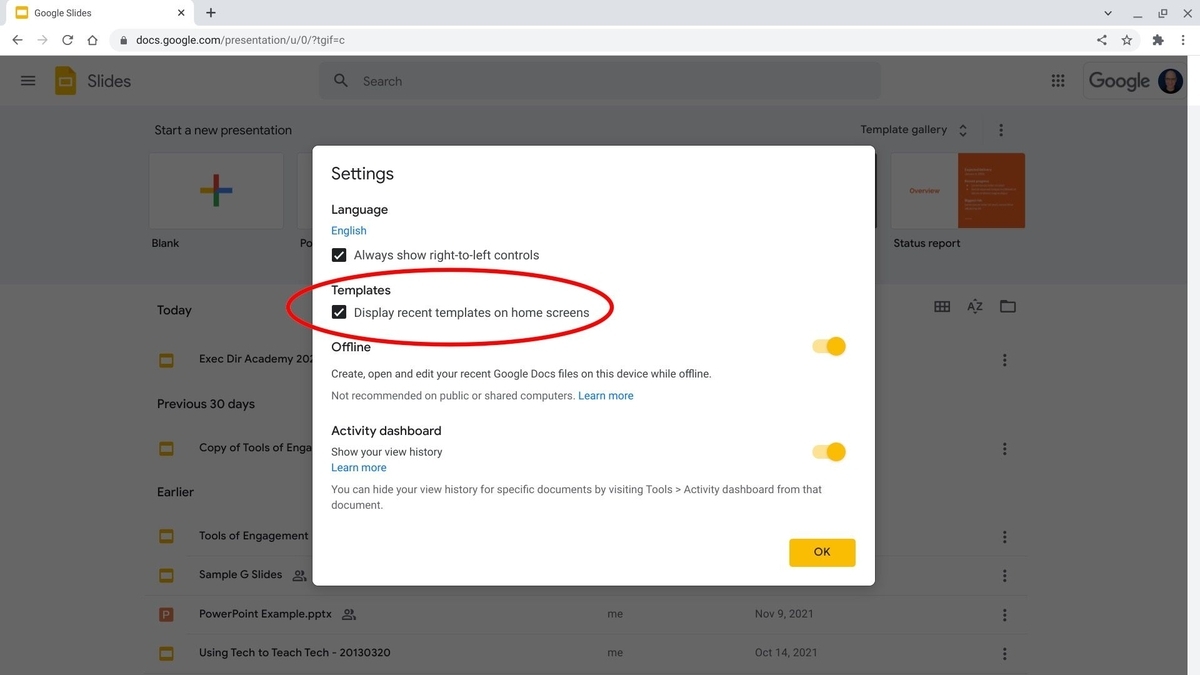
Task: Open the Google apps grid launcher
Action: 1057,80
